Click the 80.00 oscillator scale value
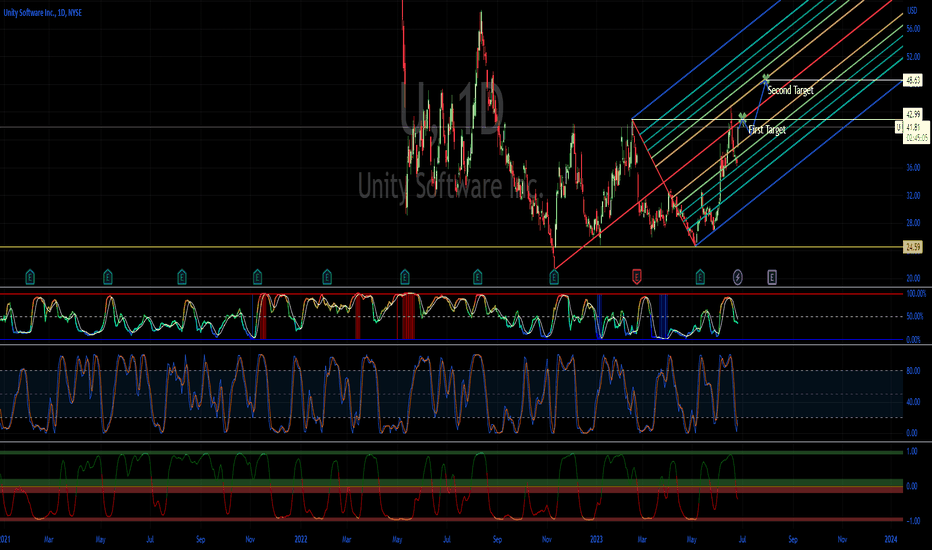 click(913, 371)
